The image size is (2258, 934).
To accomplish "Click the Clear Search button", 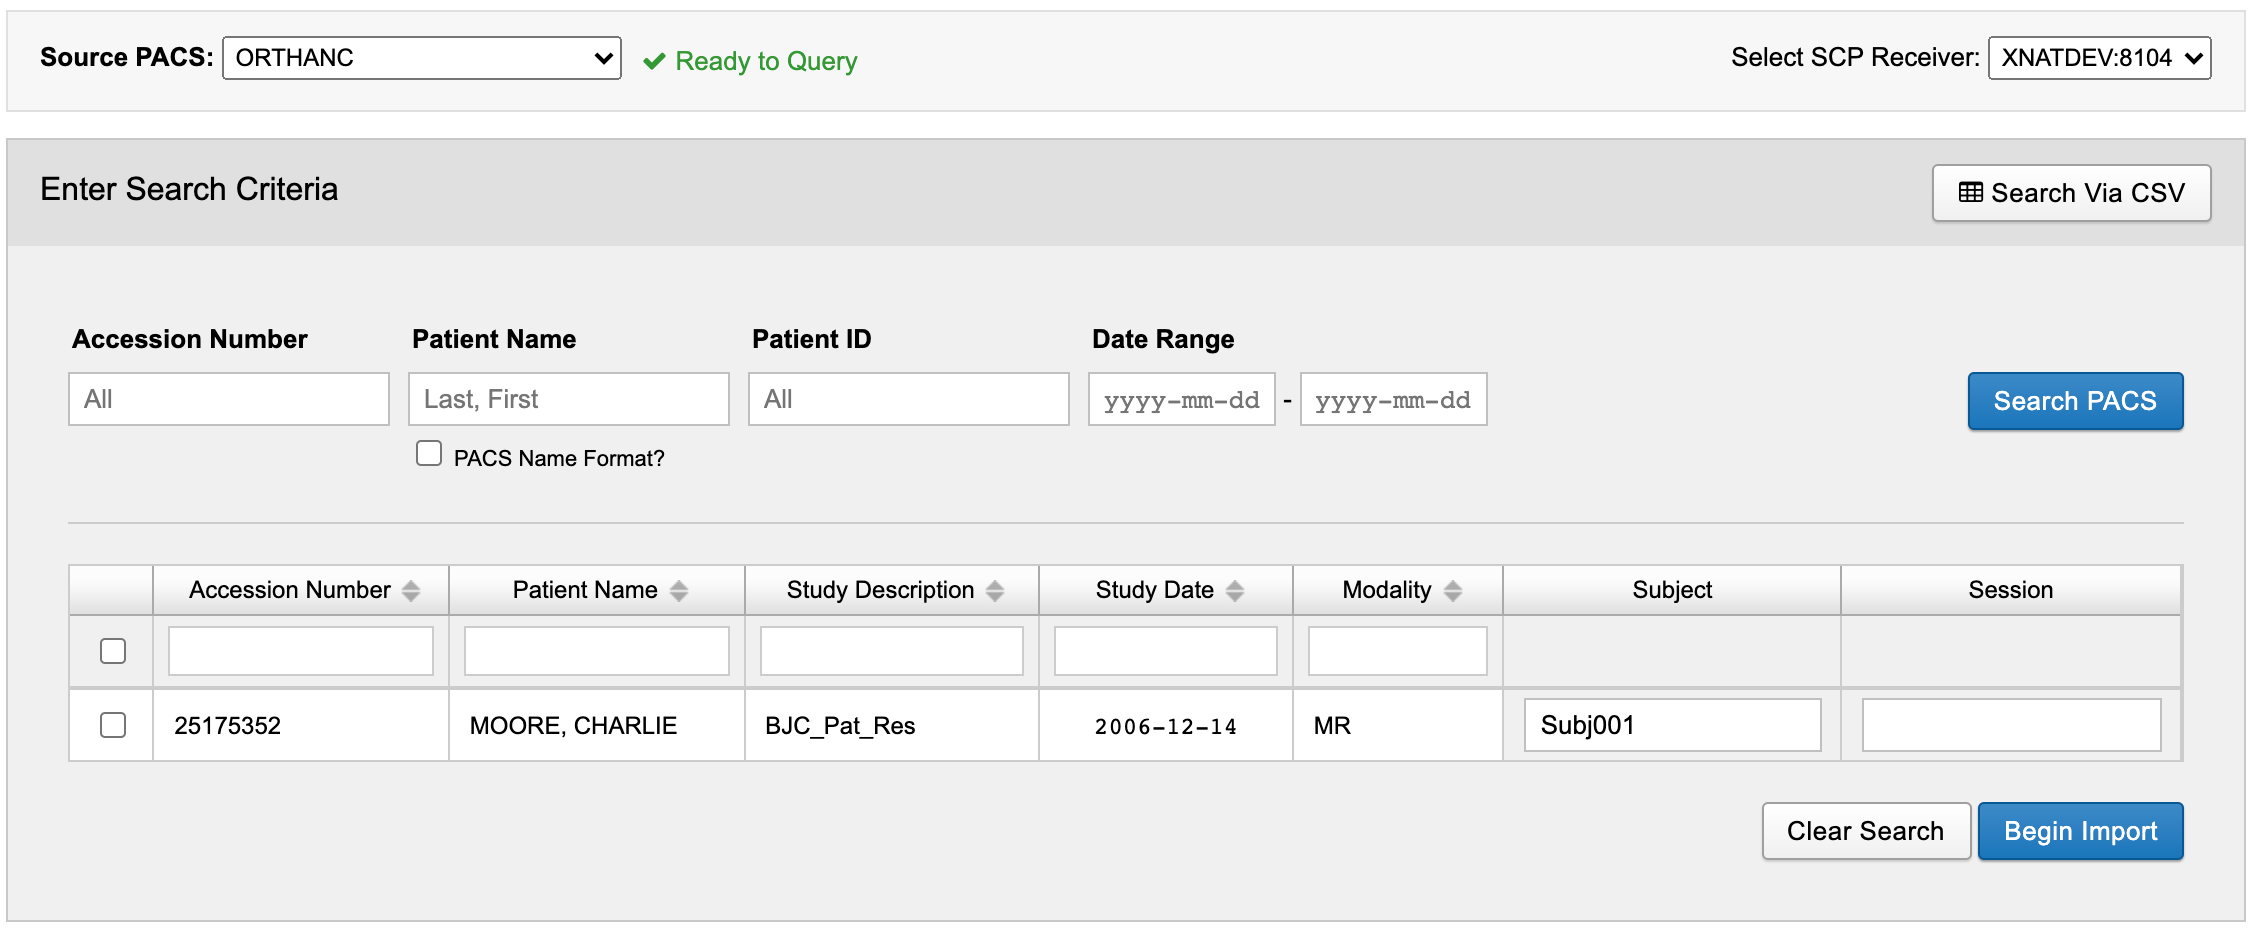I will point(1865,831).
